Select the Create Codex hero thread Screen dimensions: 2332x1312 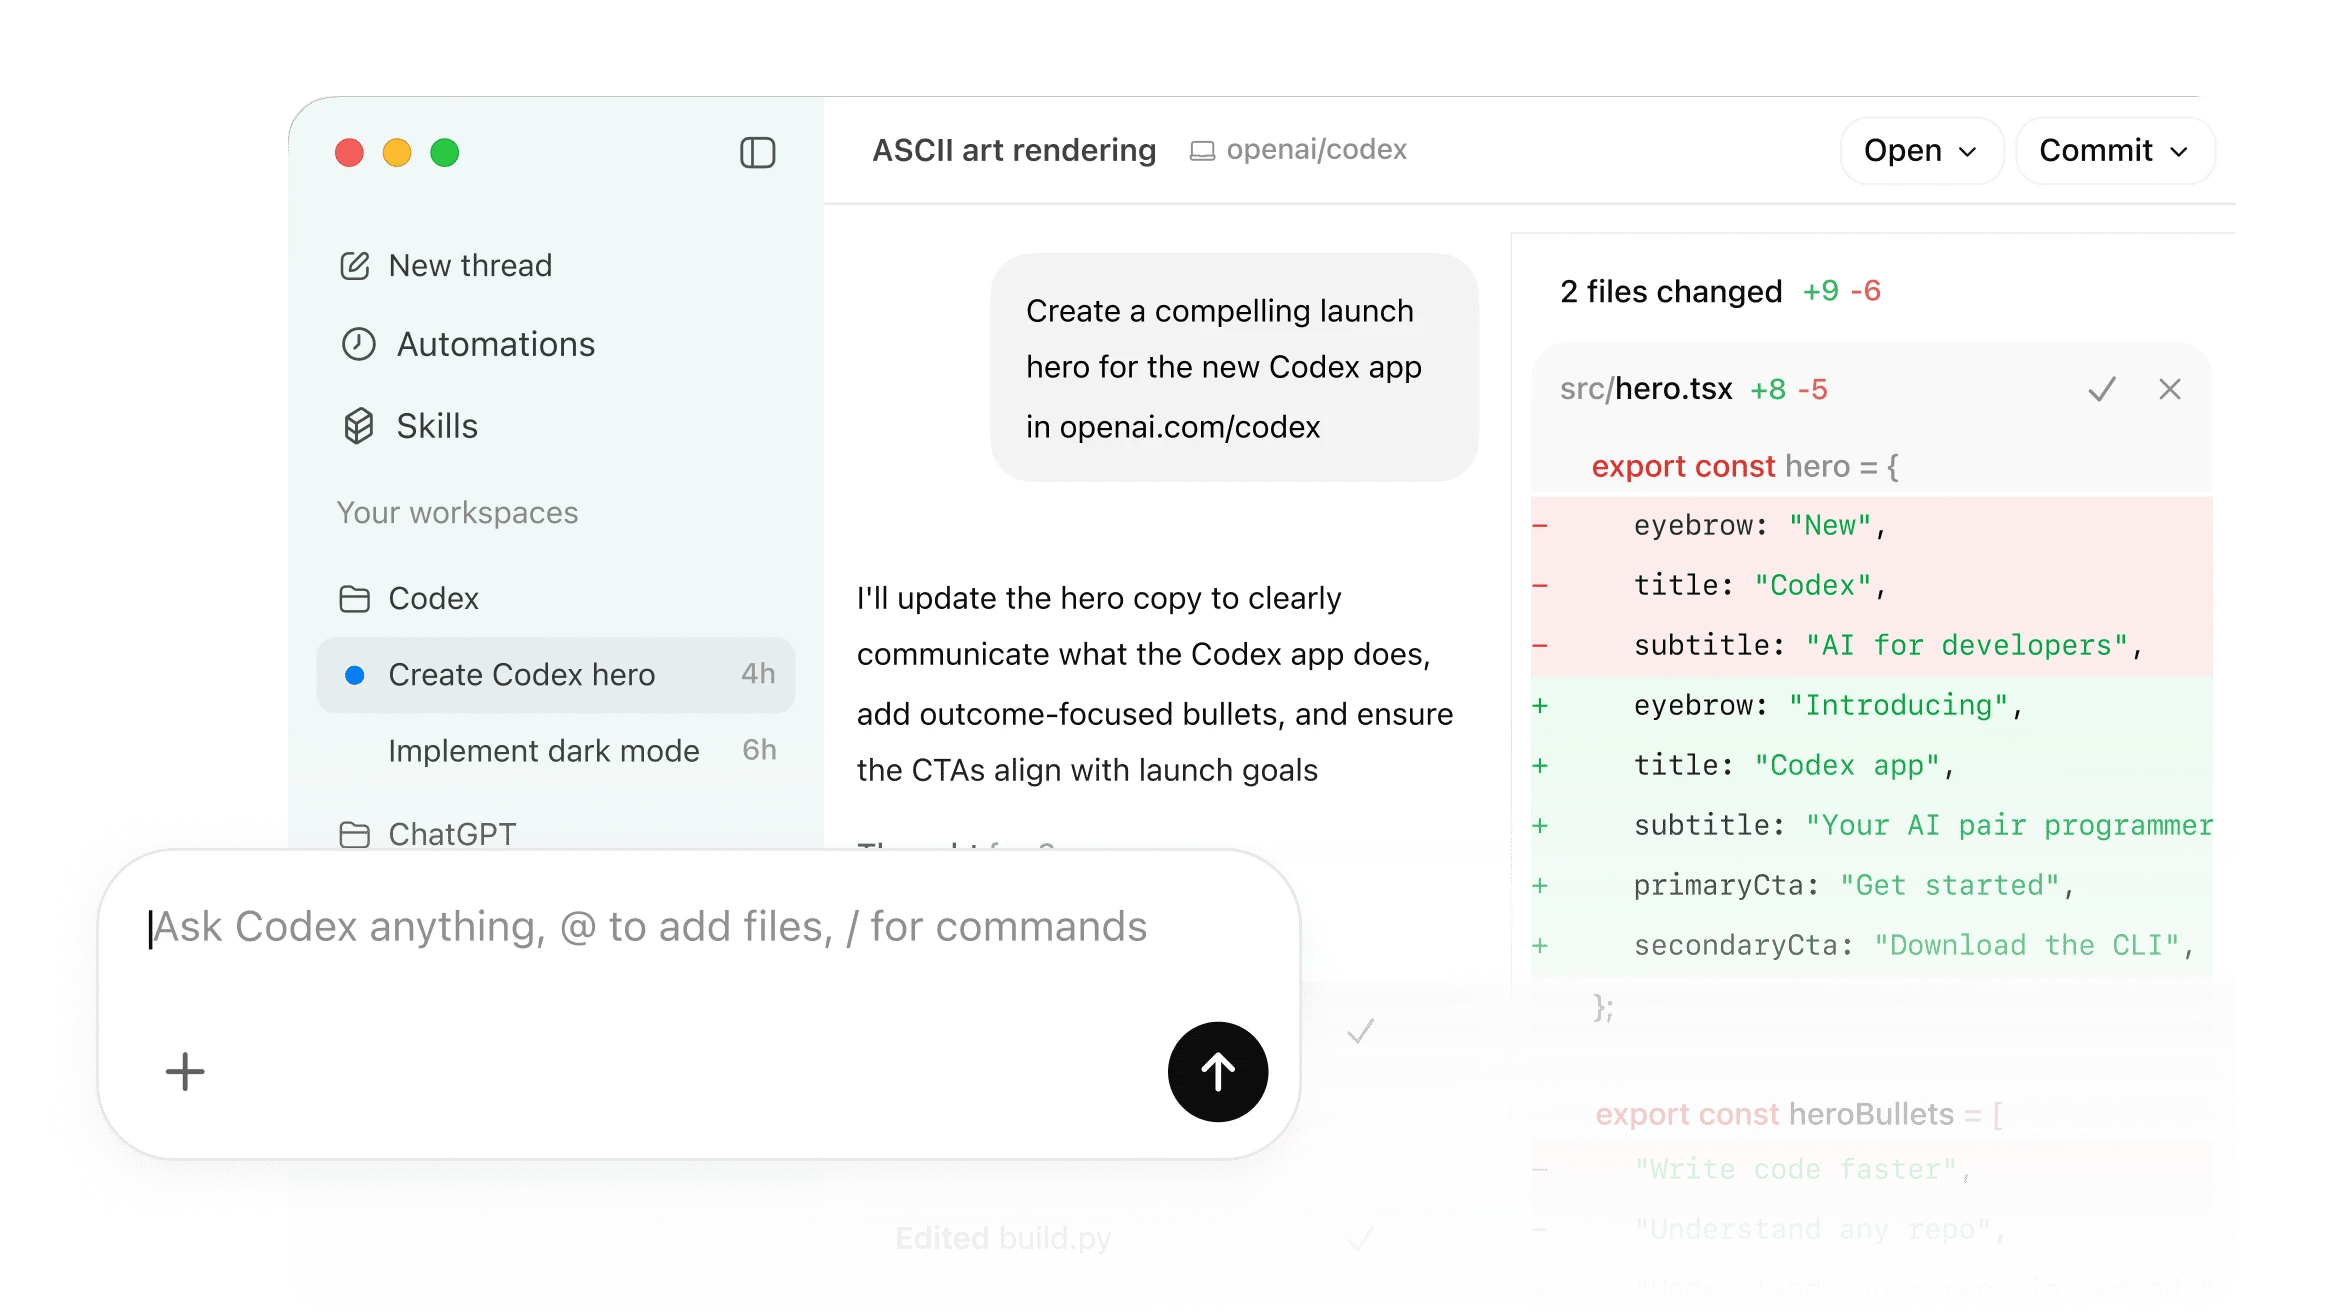(x=556, y=675)
